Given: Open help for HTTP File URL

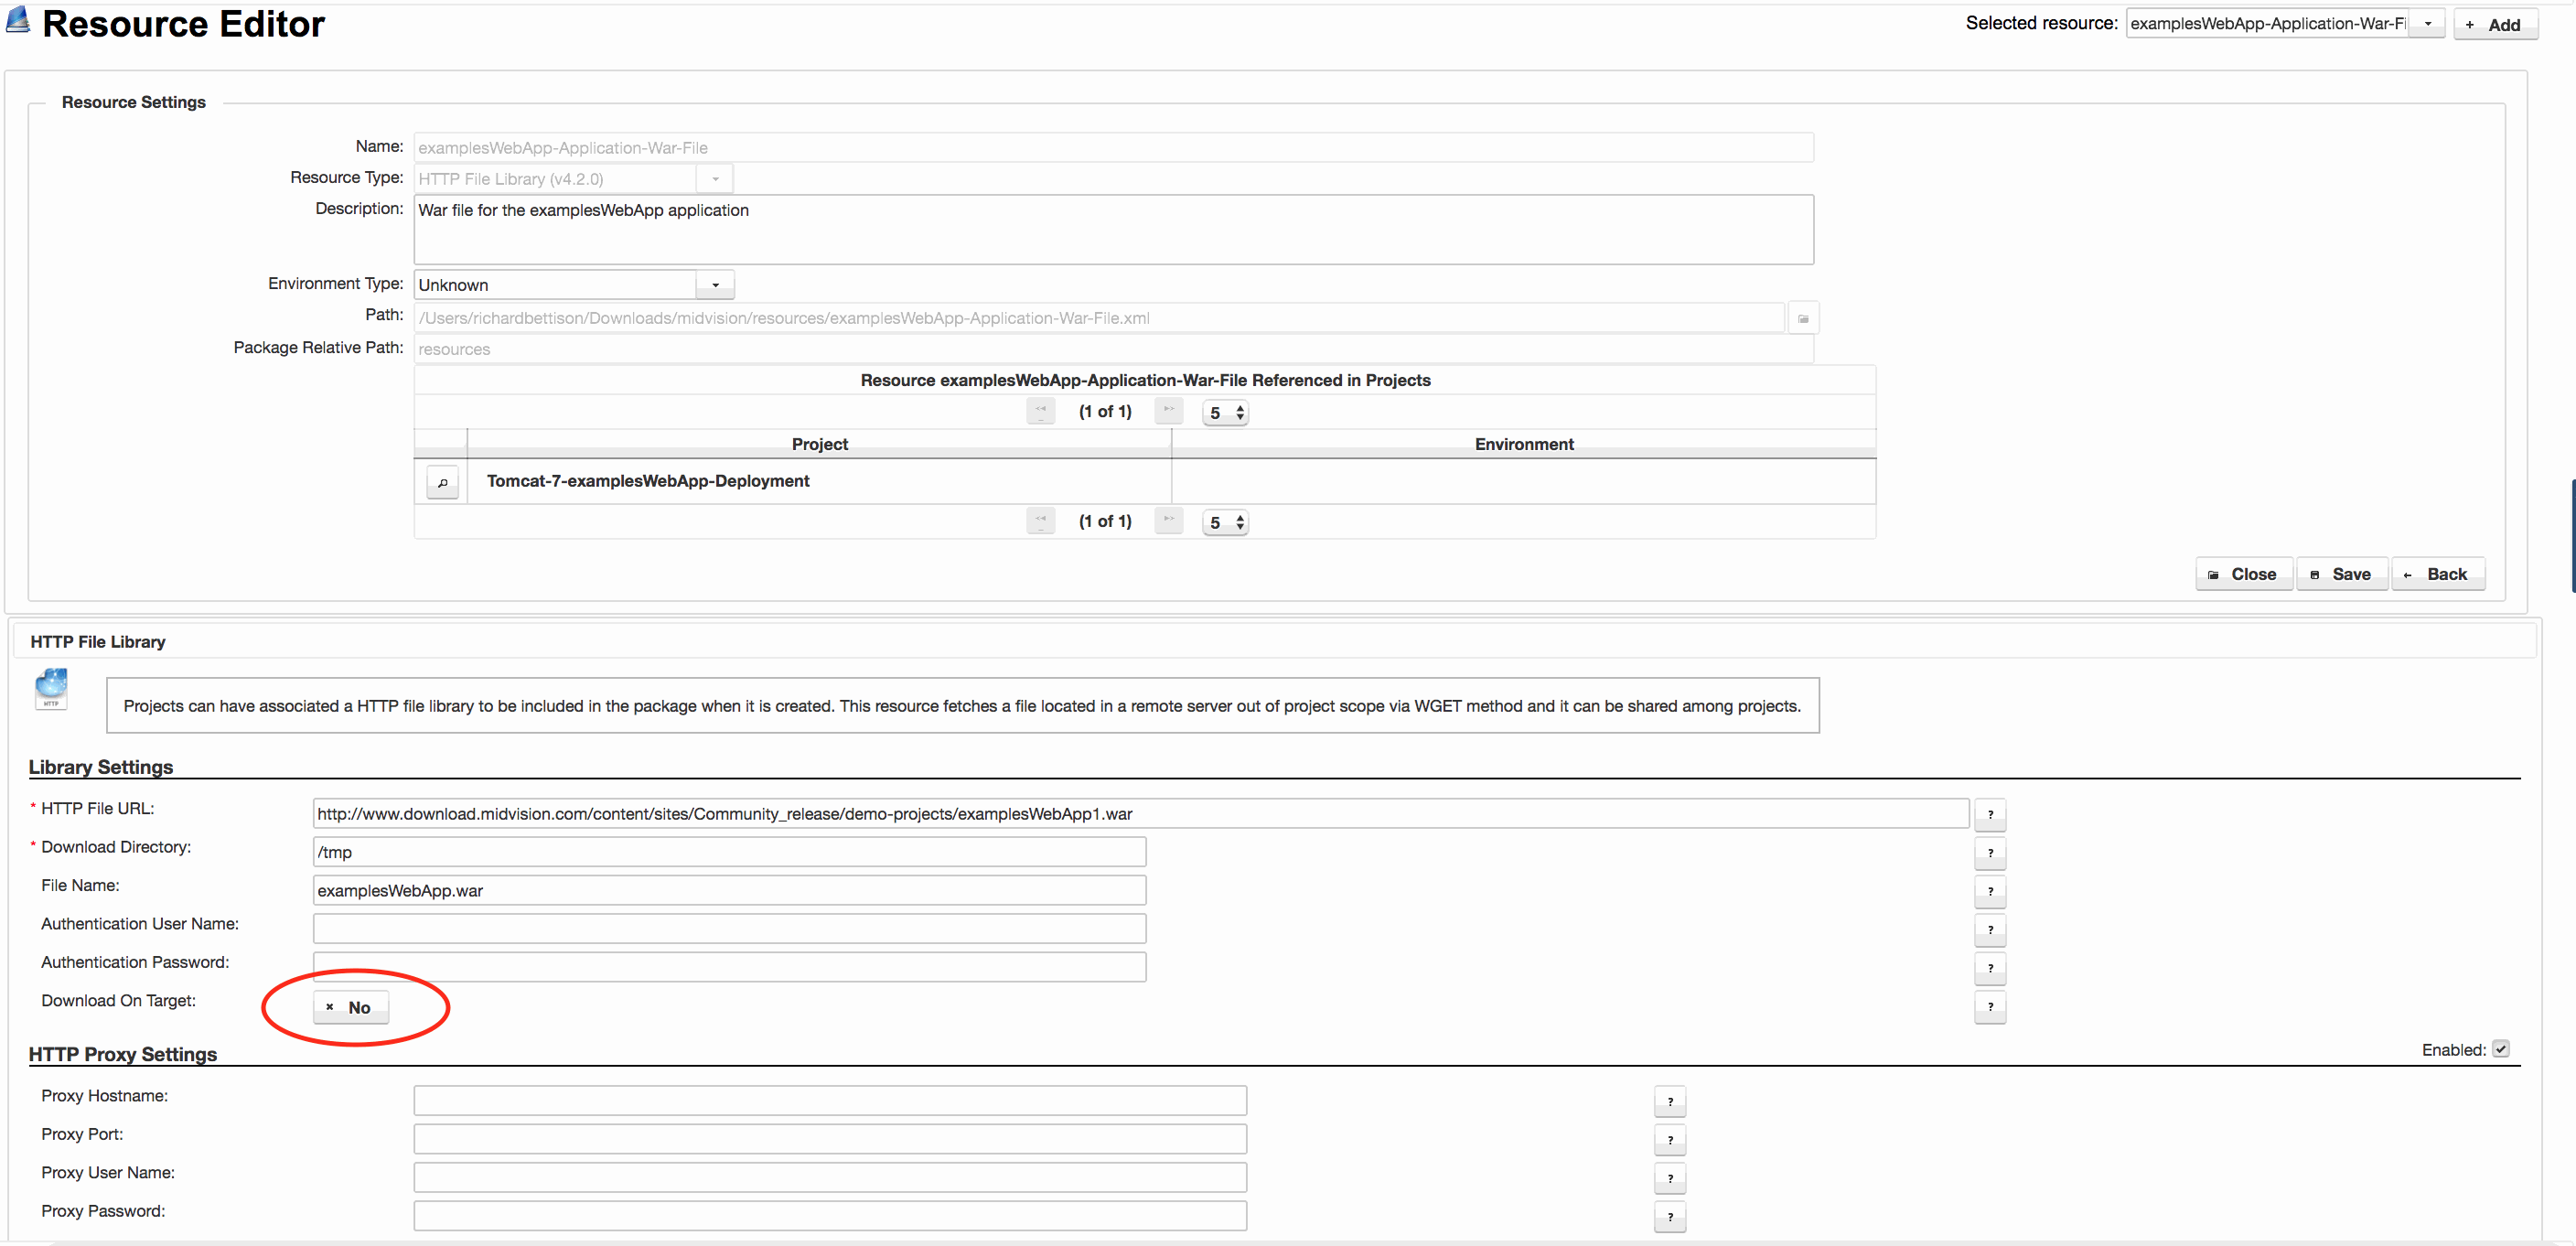Looking at the screenshot, I should point(1990,814).
